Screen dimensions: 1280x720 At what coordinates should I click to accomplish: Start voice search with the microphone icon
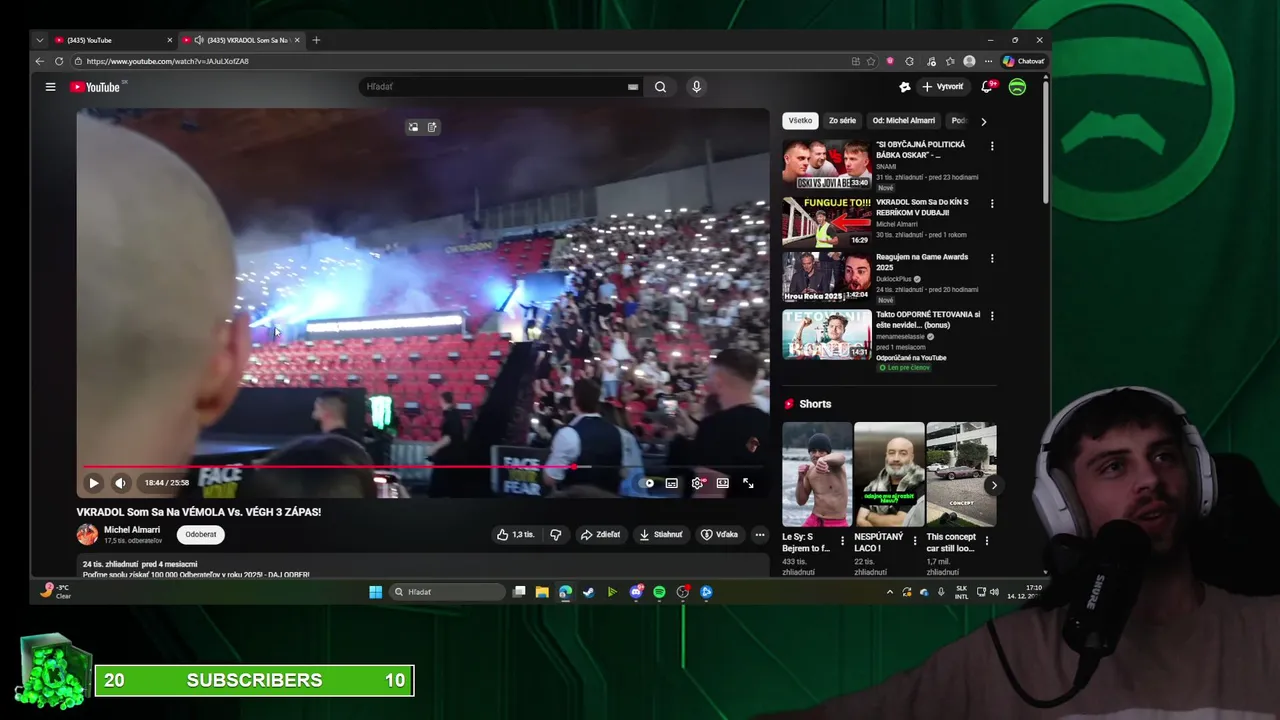[x=697, y=87]
